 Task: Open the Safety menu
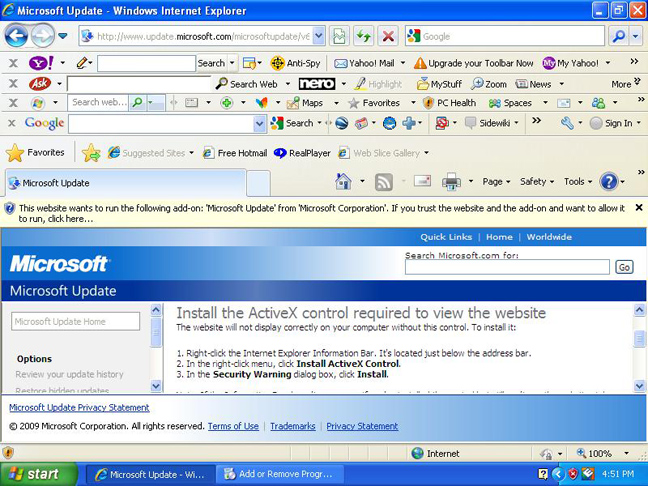(537, 181)
